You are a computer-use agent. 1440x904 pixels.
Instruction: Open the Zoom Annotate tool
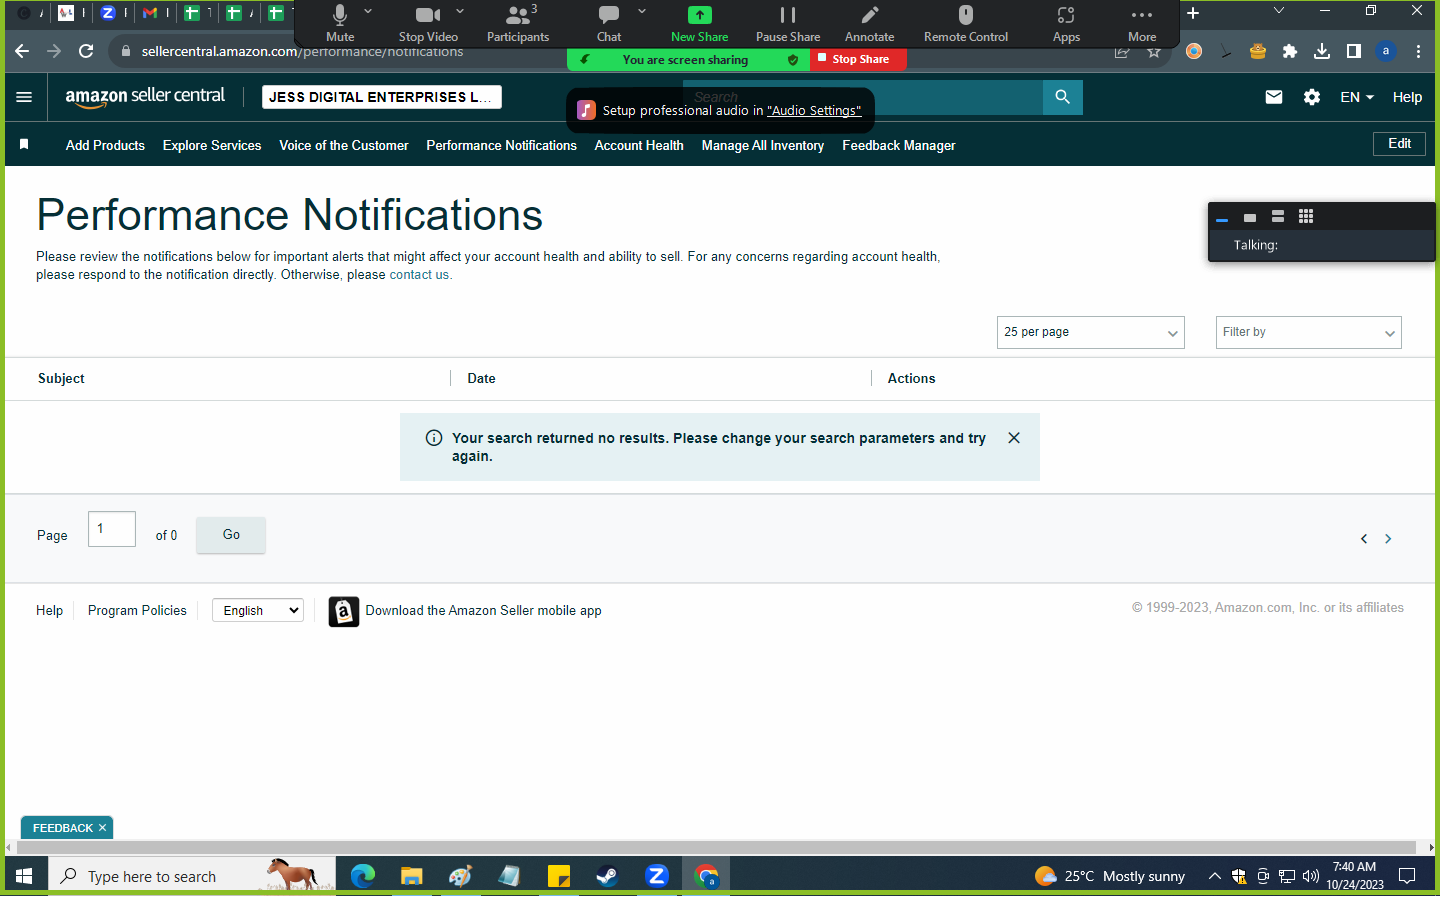click(870, 23)
